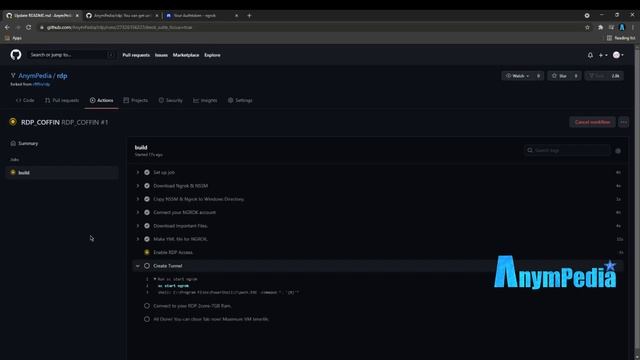Click the Download Important Files status icon

point(147,226)
